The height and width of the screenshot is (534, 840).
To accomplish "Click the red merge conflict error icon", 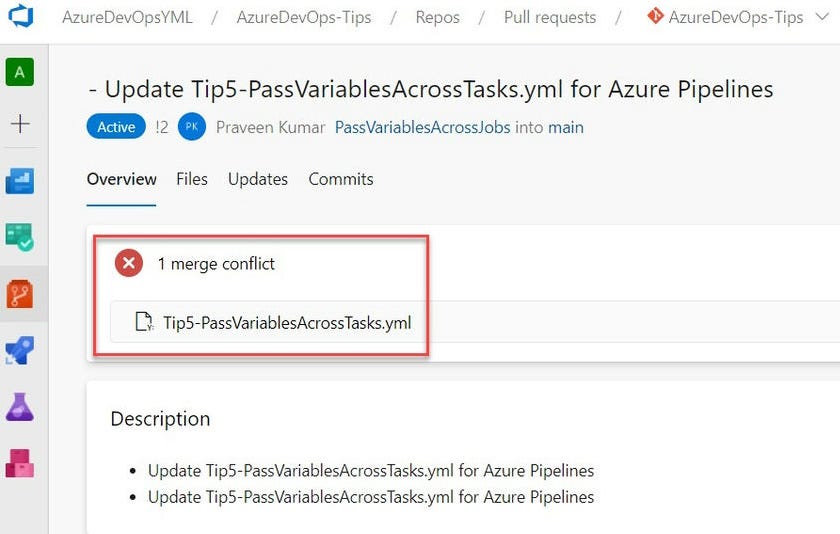I will pyautogui.click(x=129, y=264).
